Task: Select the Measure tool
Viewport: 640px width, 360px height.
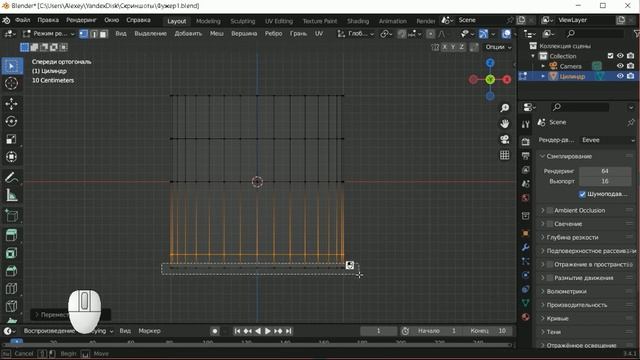Action: click(11, 196)
